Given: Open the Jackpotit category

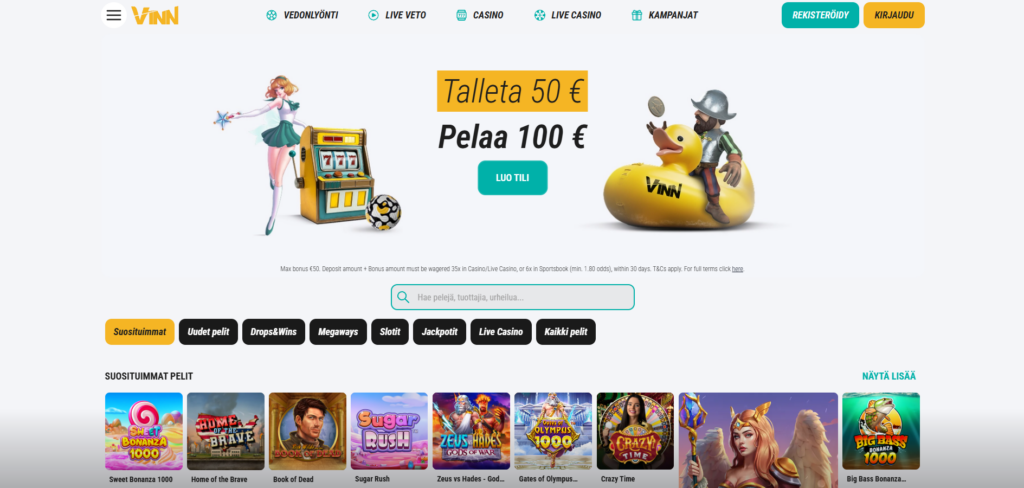Looking at the screenshot, I should click(440, 332).
